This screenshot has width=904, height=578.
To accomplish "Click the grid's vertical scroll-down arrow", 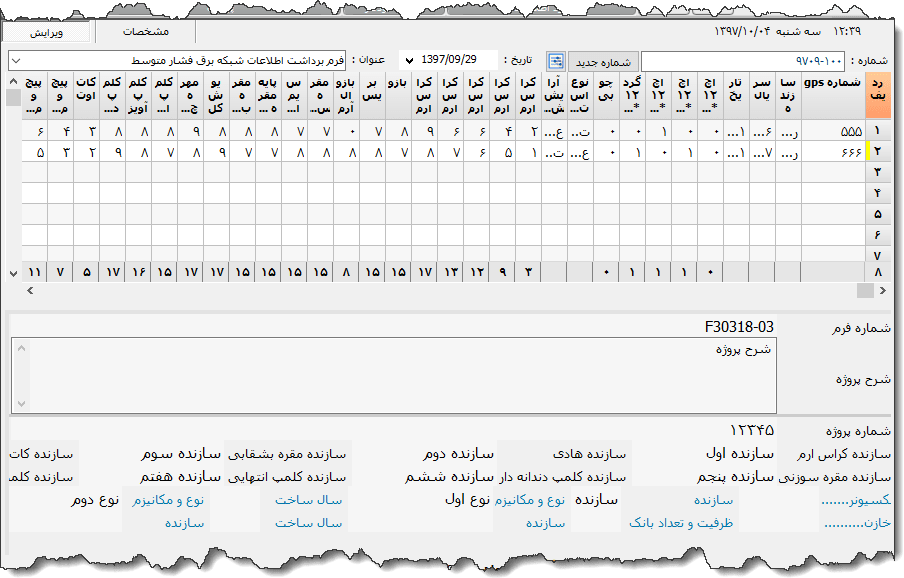I will [13, 272].
